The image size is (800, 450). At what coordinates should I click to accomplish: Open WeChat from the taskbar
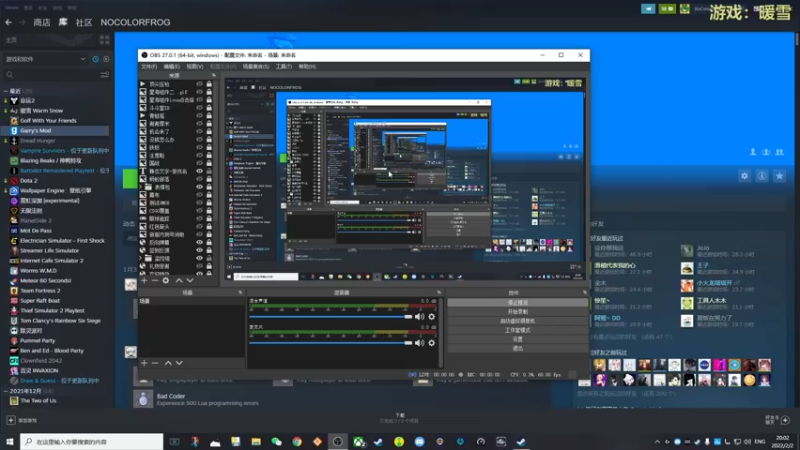click(277, 442)
